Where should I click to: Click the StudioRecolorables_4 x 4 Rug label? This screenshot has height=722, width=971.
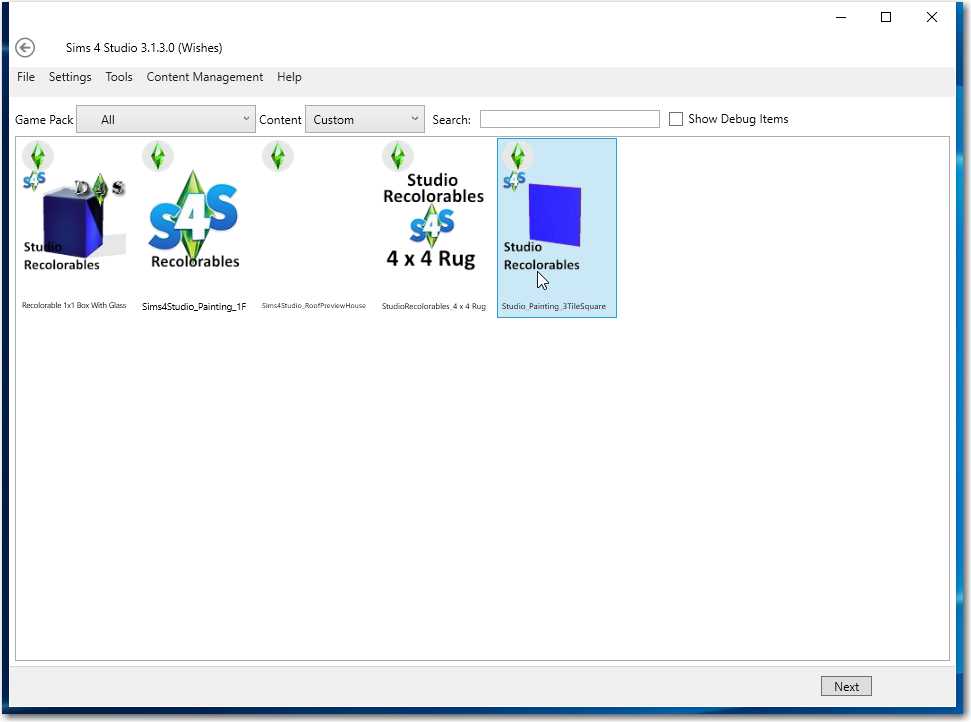[x=433, y=307]
